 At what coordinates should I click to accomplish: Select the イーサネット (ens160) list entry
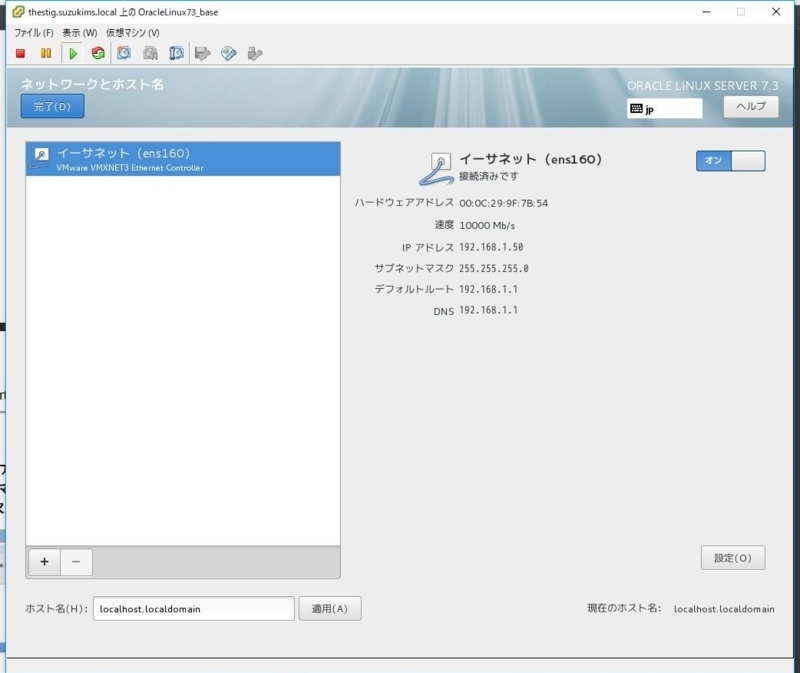pos(183,159)
